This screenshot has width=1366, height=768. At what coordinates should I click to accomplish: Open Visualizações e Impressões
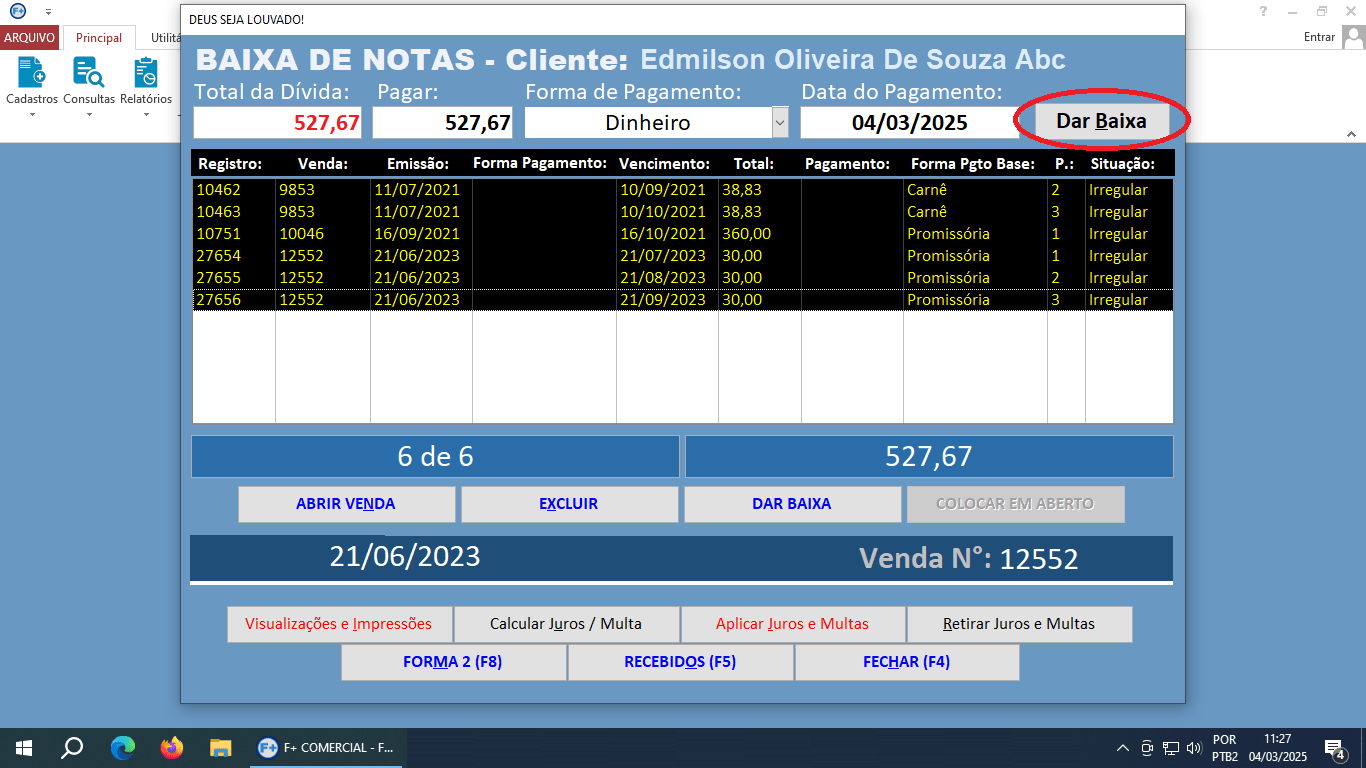pos(339,624)
